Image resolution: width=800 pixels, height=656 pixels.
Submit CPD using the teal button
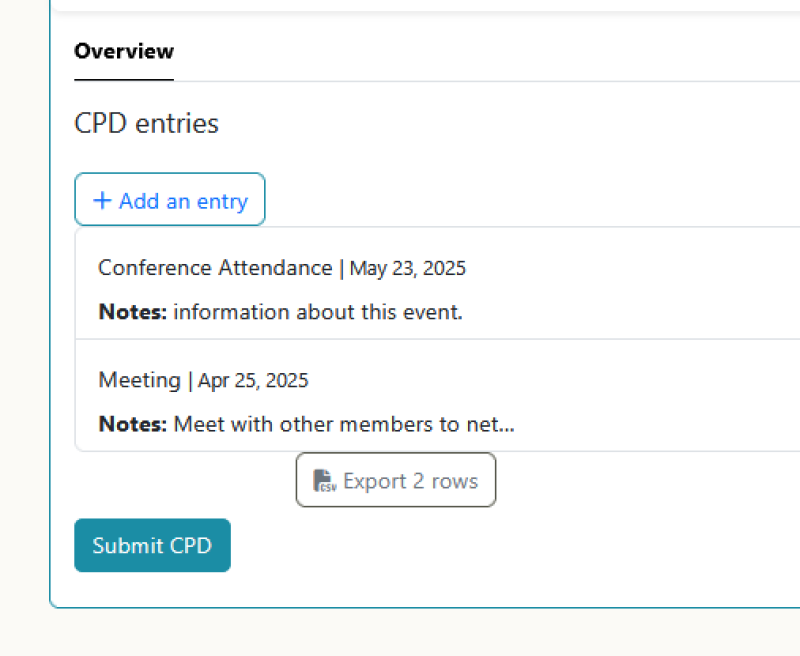tap(152, 545)
